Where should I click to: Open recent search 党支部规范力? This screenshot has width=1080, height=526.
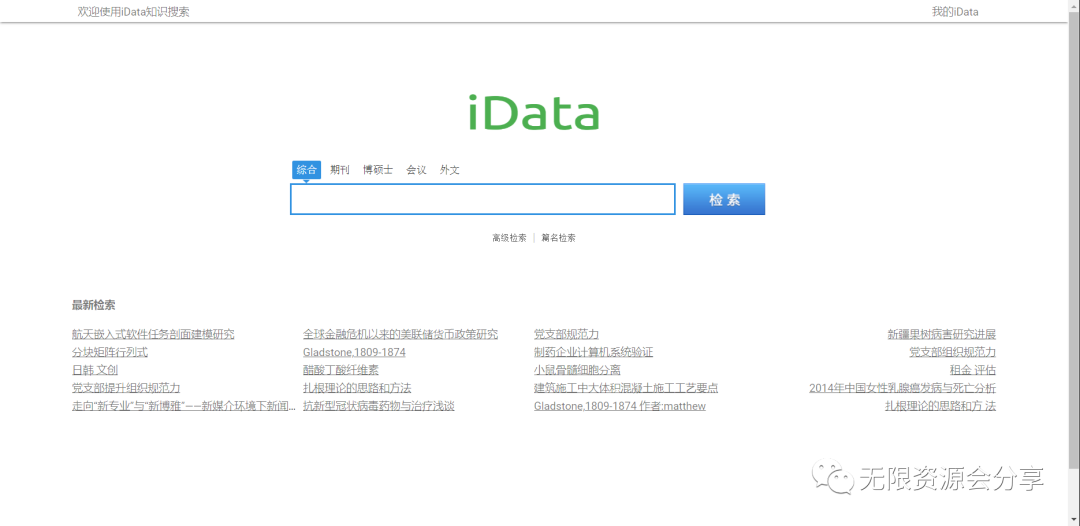(x=566, y=335)
